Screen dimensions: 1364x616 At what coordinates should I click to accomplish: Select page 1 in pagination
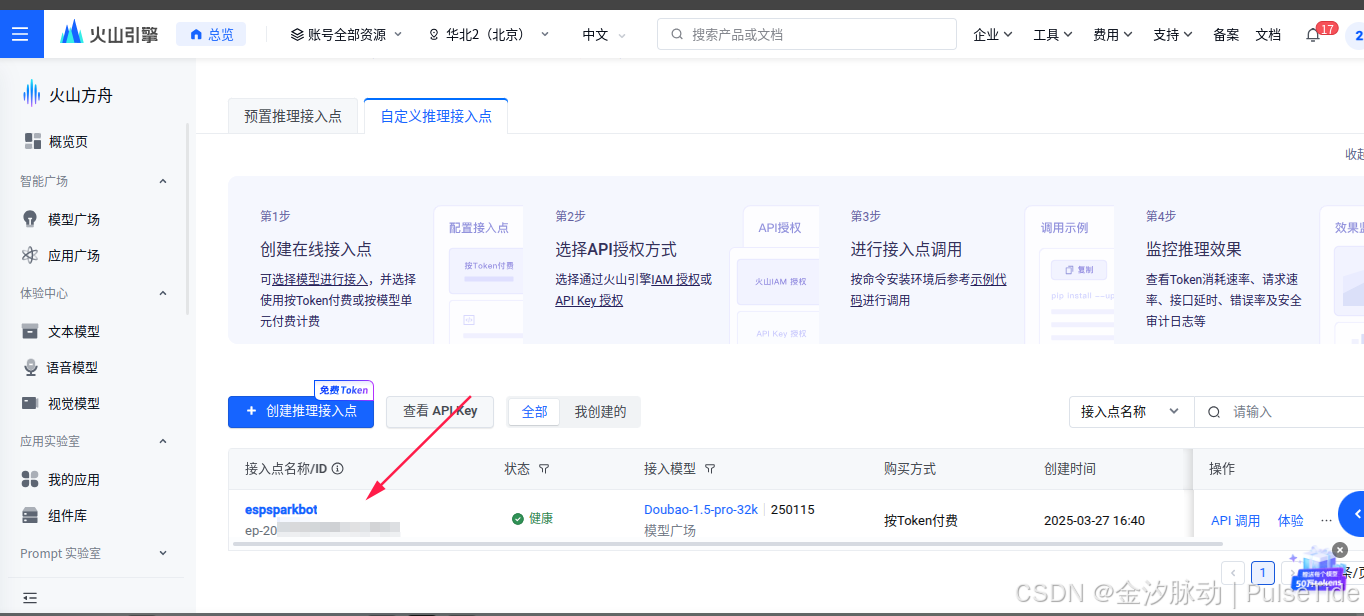1263,573
